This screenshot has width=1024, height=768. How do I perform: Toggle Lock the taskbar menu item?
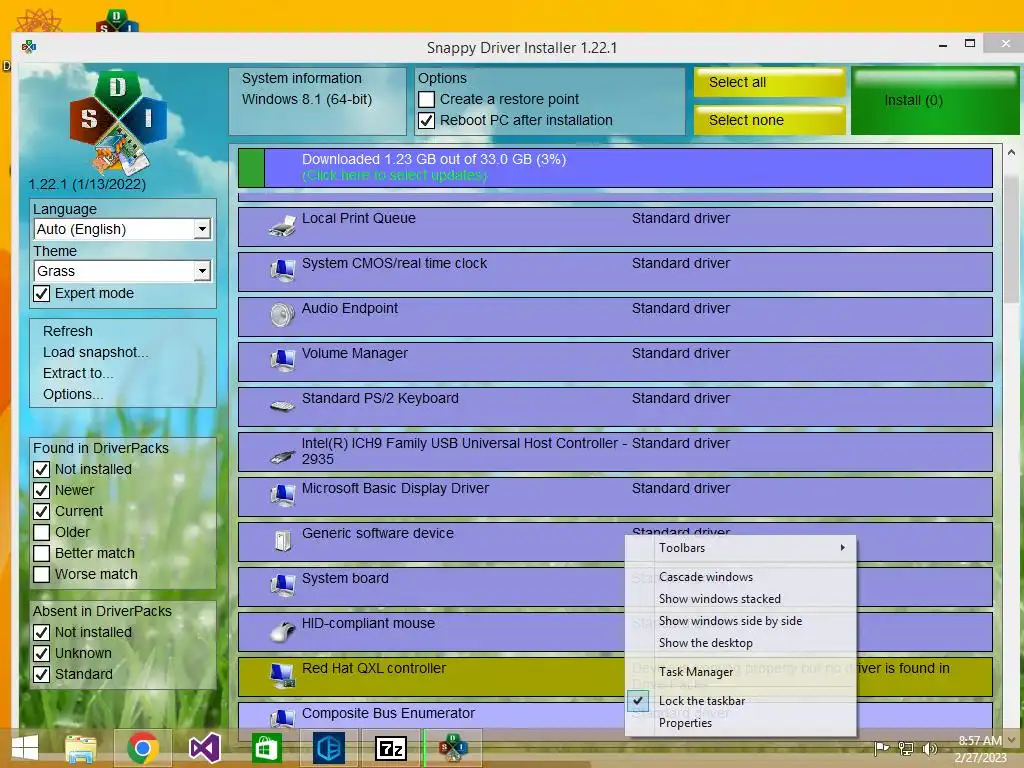pyautogui.click(x=741, y=701)
